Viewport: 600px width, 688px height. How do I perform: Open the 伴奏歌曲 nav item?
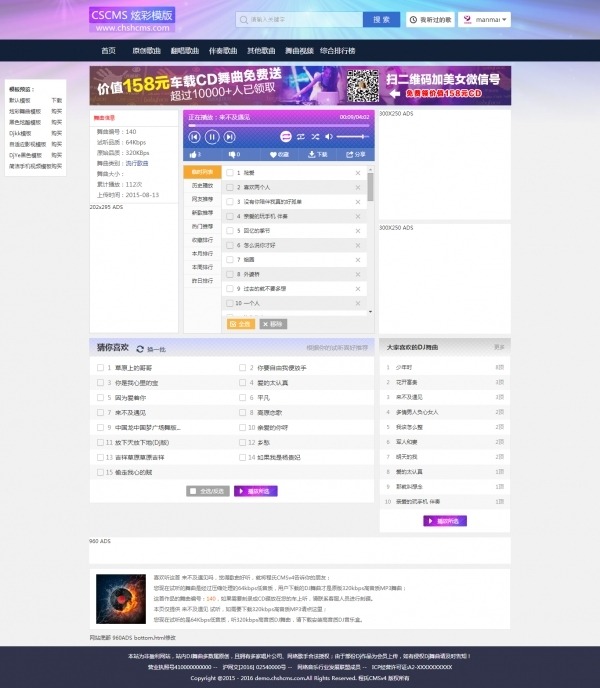click(223, 51)
